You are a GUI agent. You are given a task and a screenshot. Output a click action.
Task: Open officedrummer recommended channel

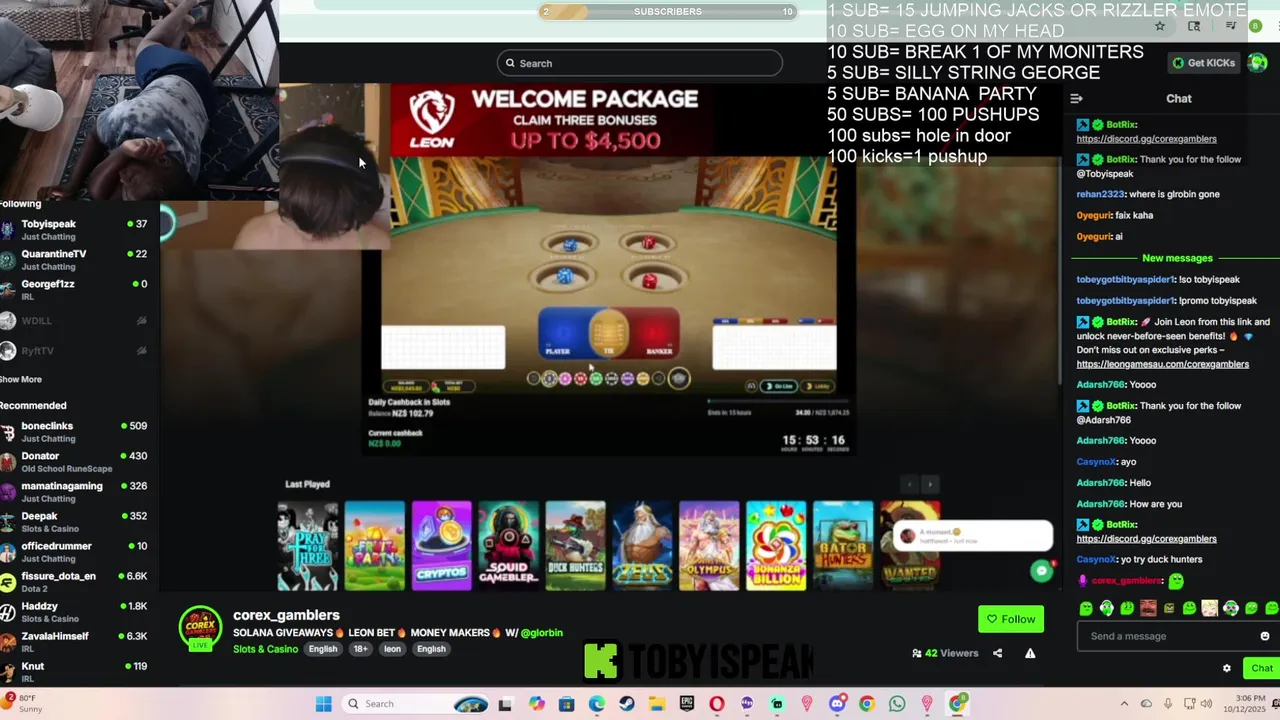(74, 551)
